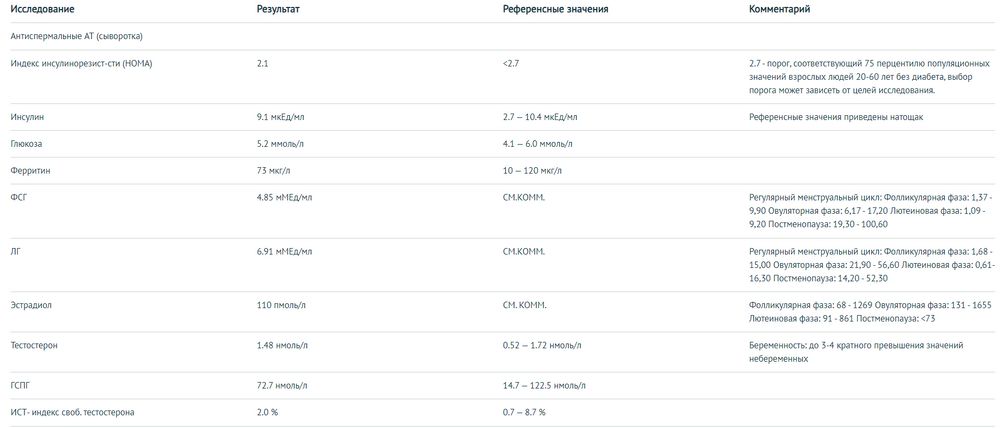1000x428 pixels.
Task: Click the HOMA index result value '2.1'
Action: [x=263, y=63]
